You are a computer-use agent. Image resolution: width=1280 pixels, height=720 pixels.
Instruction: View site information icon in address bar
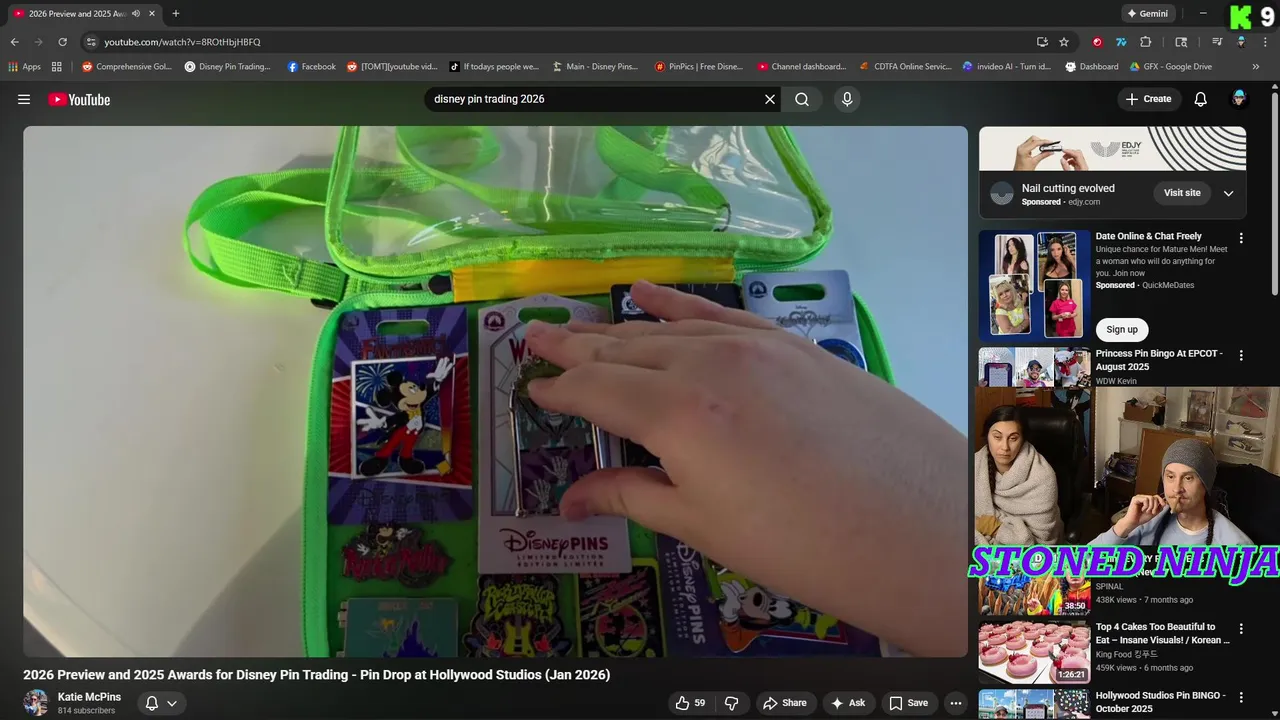tap(91, 42)
